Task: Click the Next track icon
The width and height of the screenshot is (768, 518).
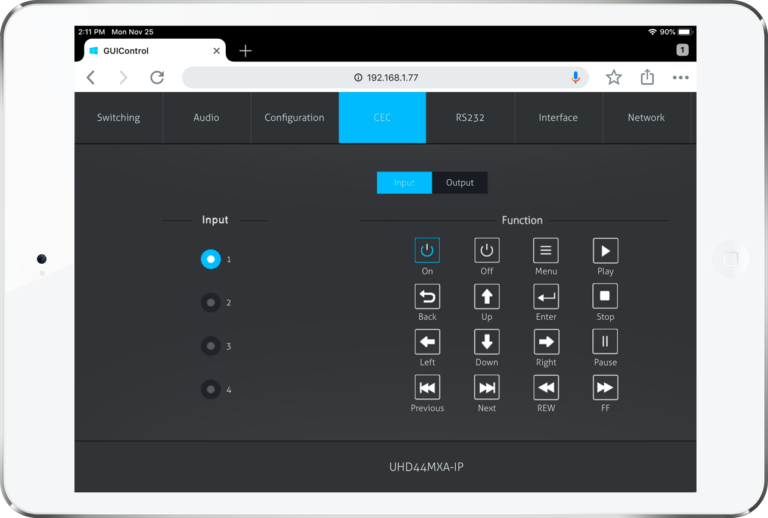Action: (487, 387)
